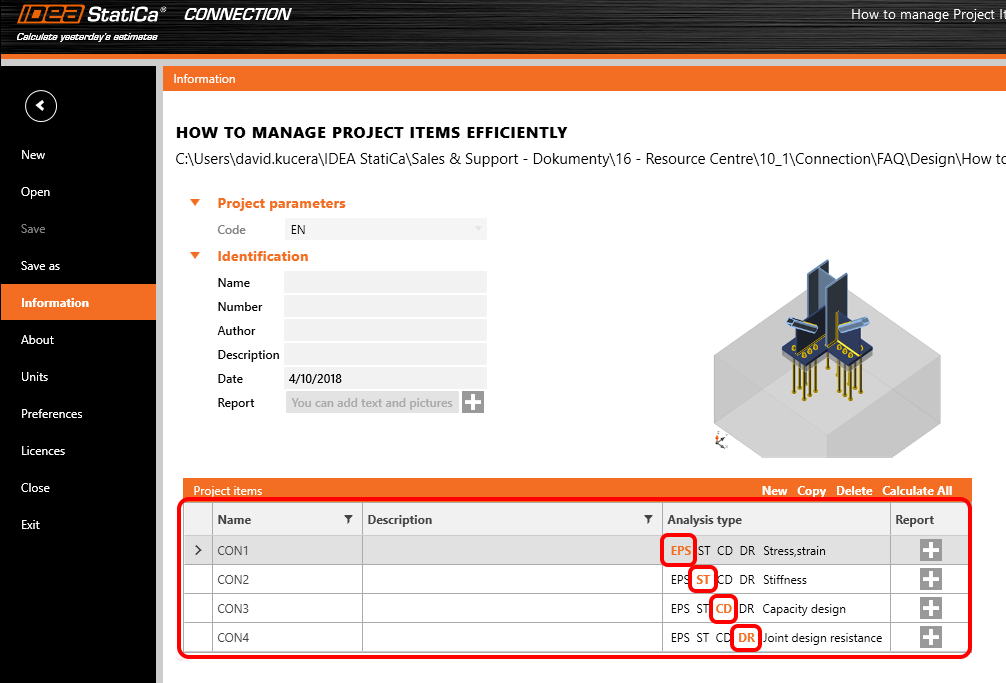Add report for CON3 row
The width and height of the screenshot is (1006, 683).
point(931,608)
